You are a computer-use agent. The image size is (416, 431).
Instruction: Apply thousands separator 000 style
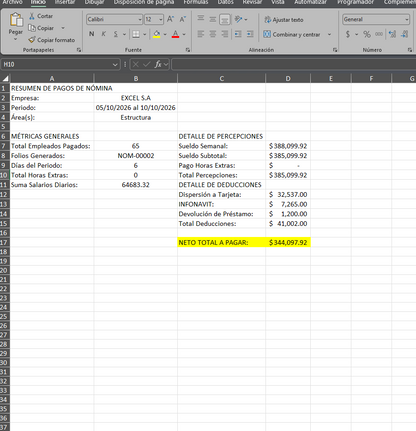[x=379, y=34]
